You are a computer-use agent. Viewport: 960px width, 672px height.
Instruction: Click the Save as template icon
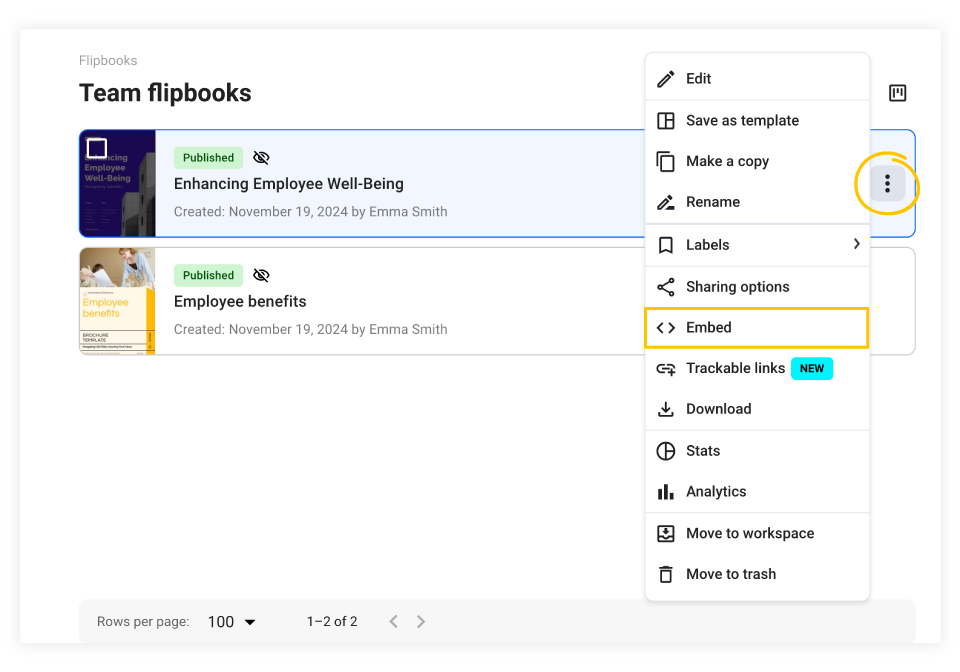tap(666, 120)
